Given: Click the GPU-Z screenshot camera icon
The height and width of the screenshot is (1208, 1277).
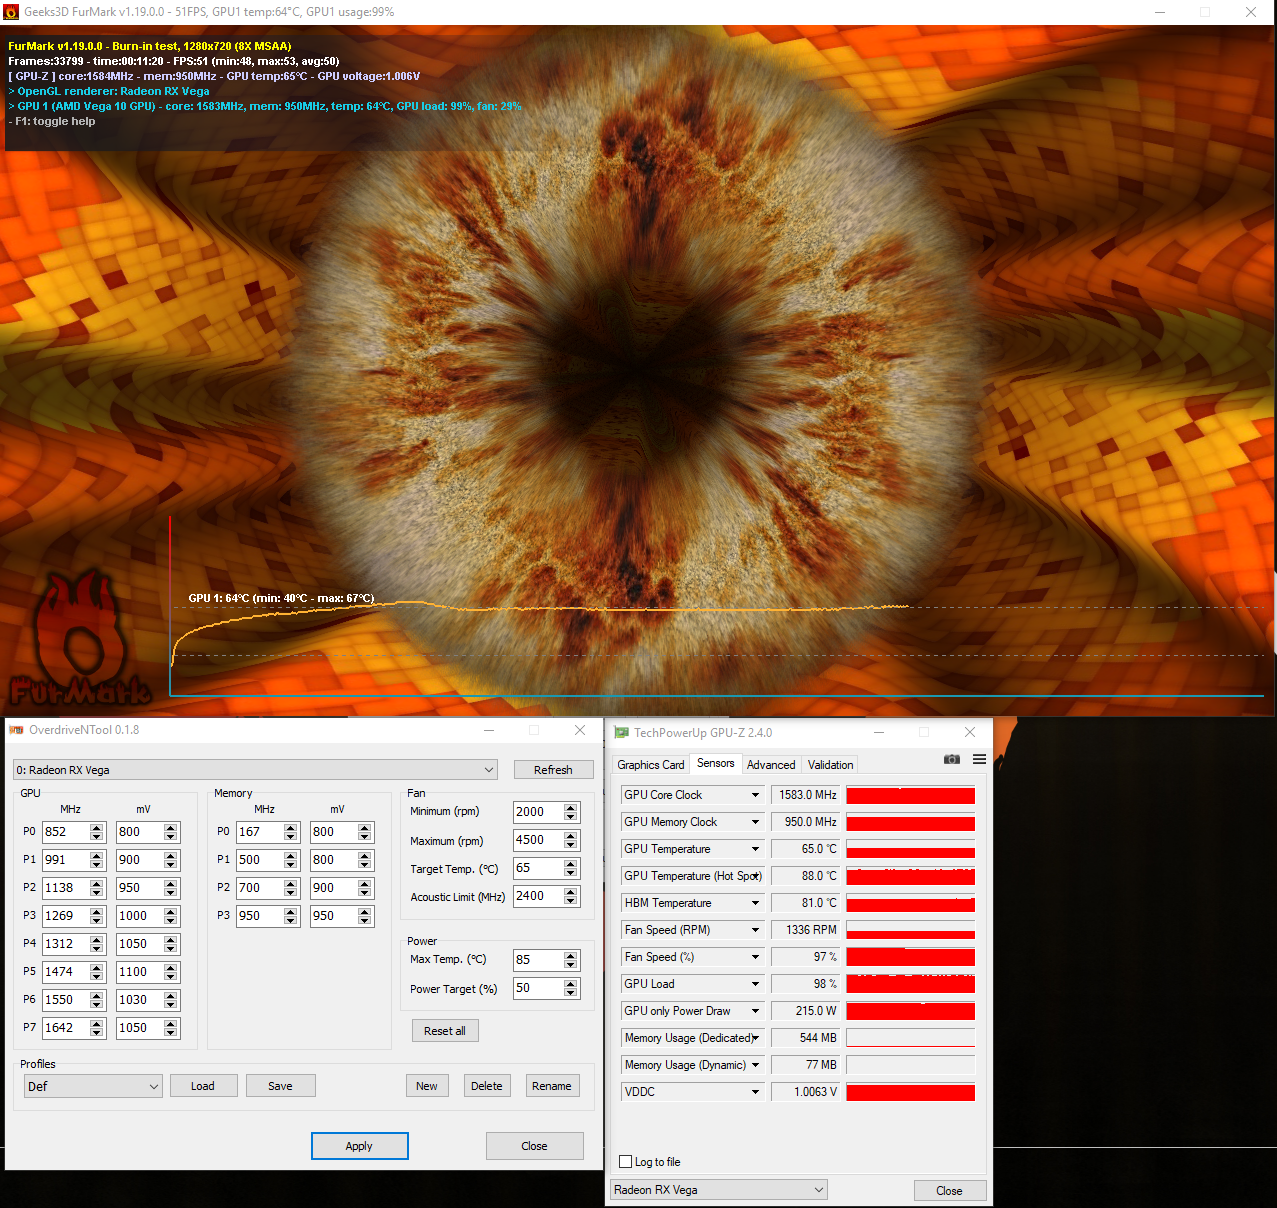Looking at the screenshot, I should pyautogui.click(x=952, y=759).
